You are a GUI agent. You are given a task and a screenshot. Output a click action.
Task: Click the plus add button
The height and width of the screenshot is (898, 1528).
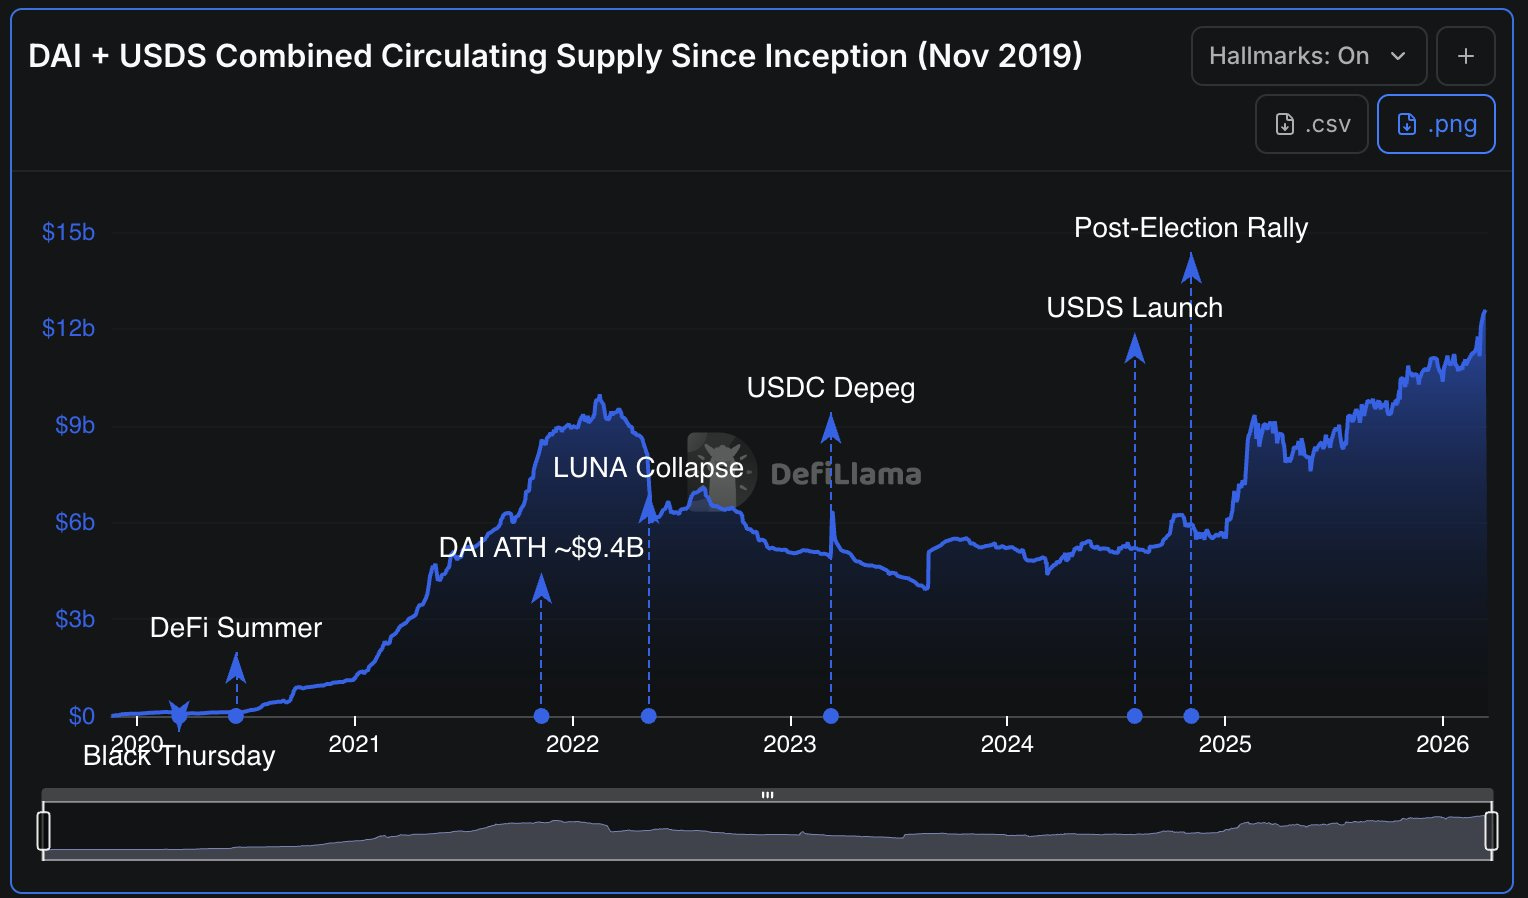coord(1465,56)
